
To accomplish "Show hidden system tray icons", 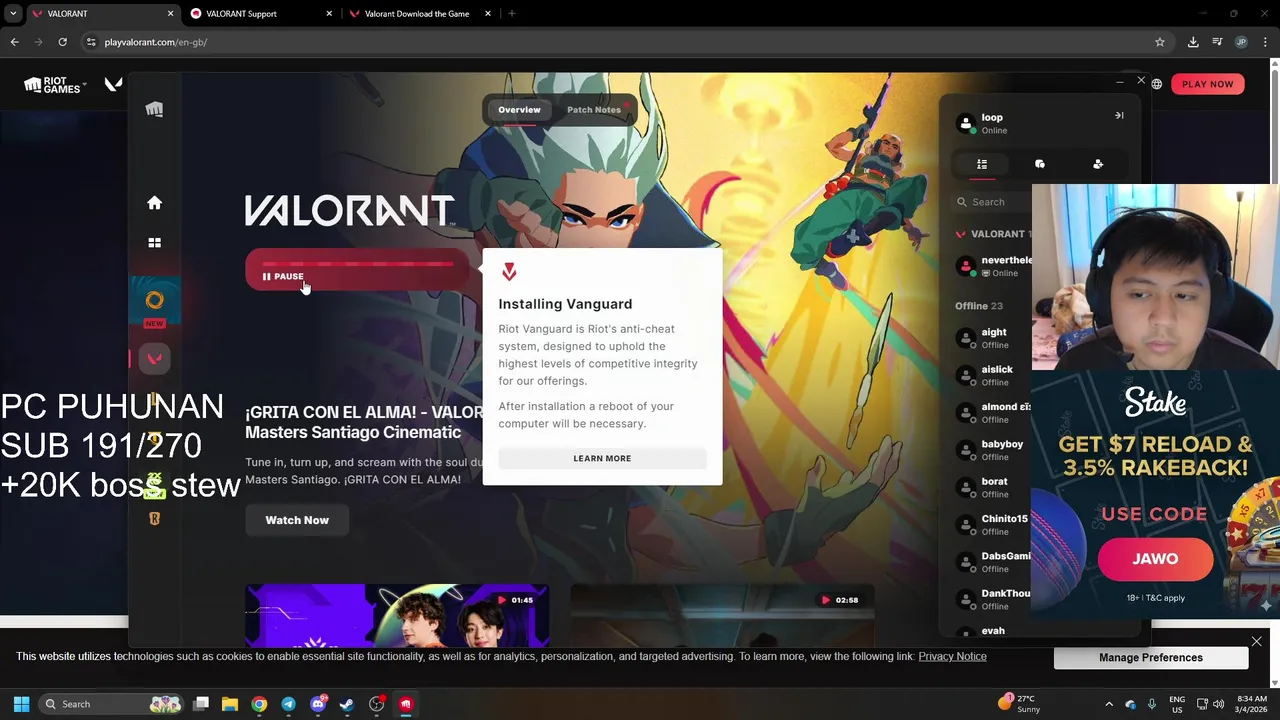I will (1108, 704).
